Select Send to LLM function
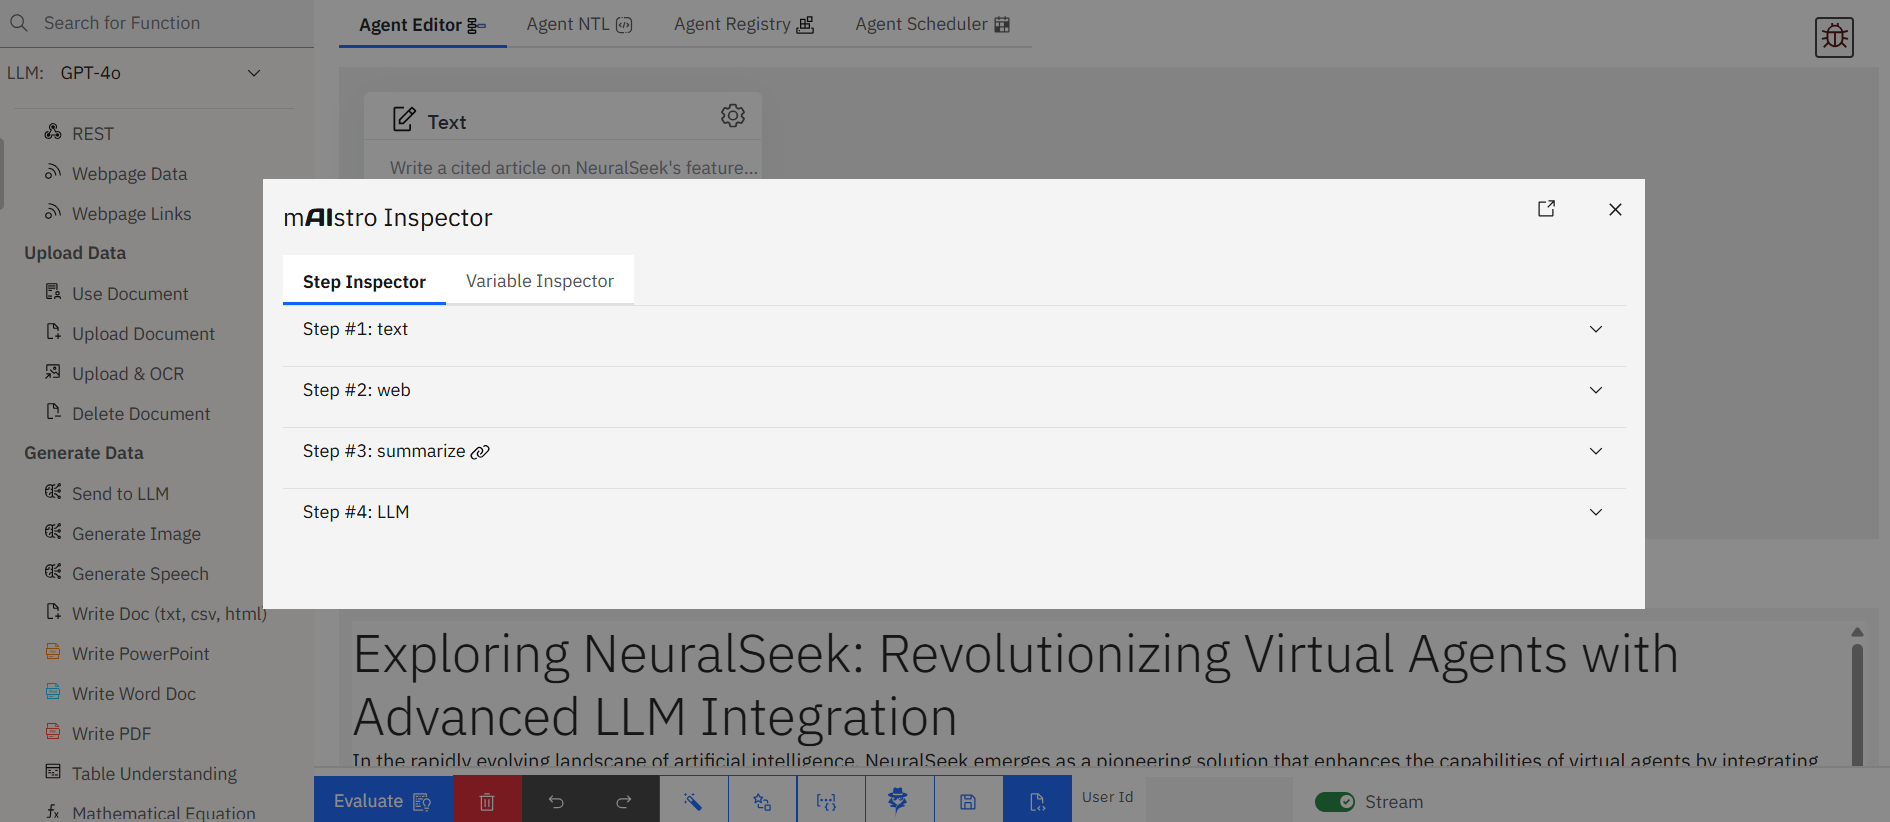The width and height of the screenshot is (1890, 822). point(120,493)
